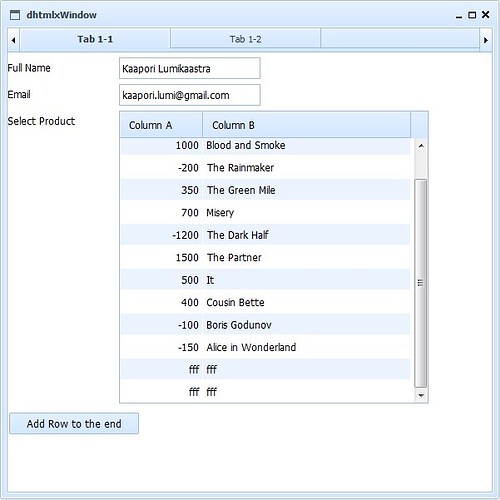Viewport: 500px width, 500px height.
Task: Select The Rainmaker cell
Action: pyautogui.click(x=307, y=167)
